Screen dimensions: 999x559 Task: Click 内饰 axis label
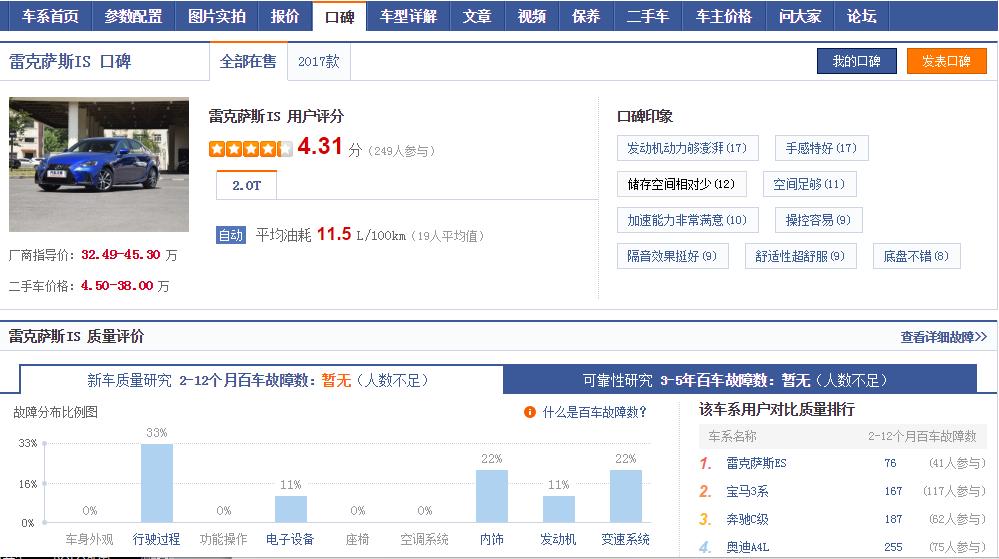(x=492, y=539)
